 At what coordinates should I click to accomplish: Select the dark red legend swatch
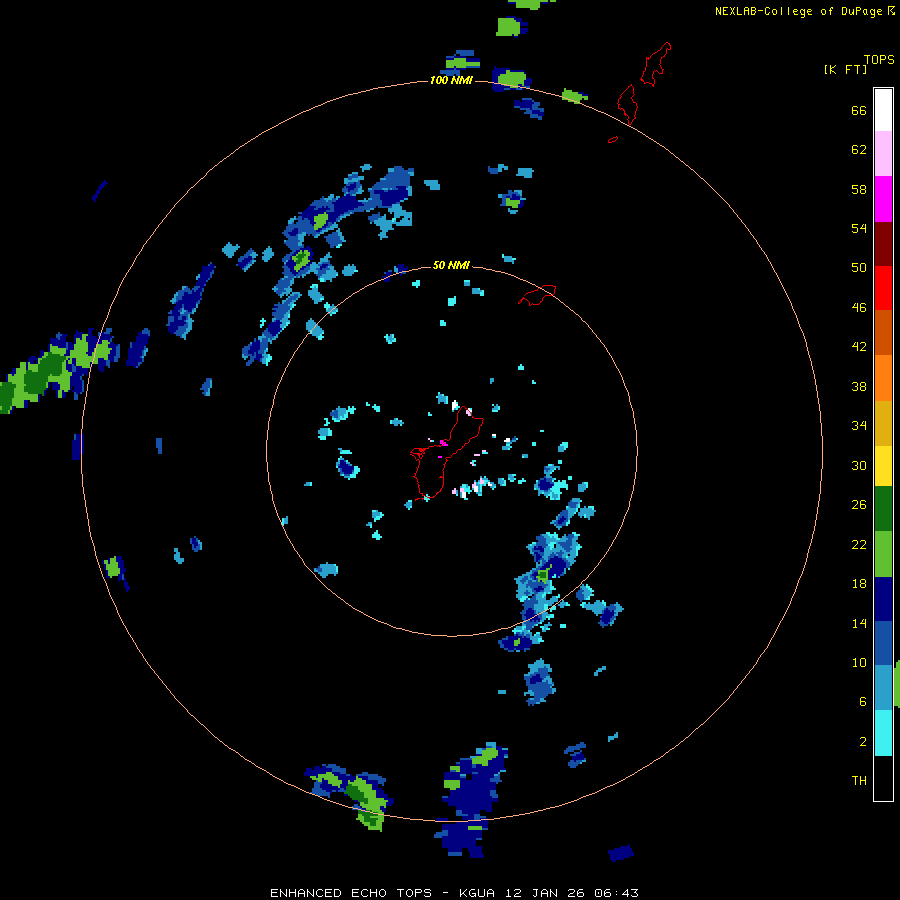883,244
